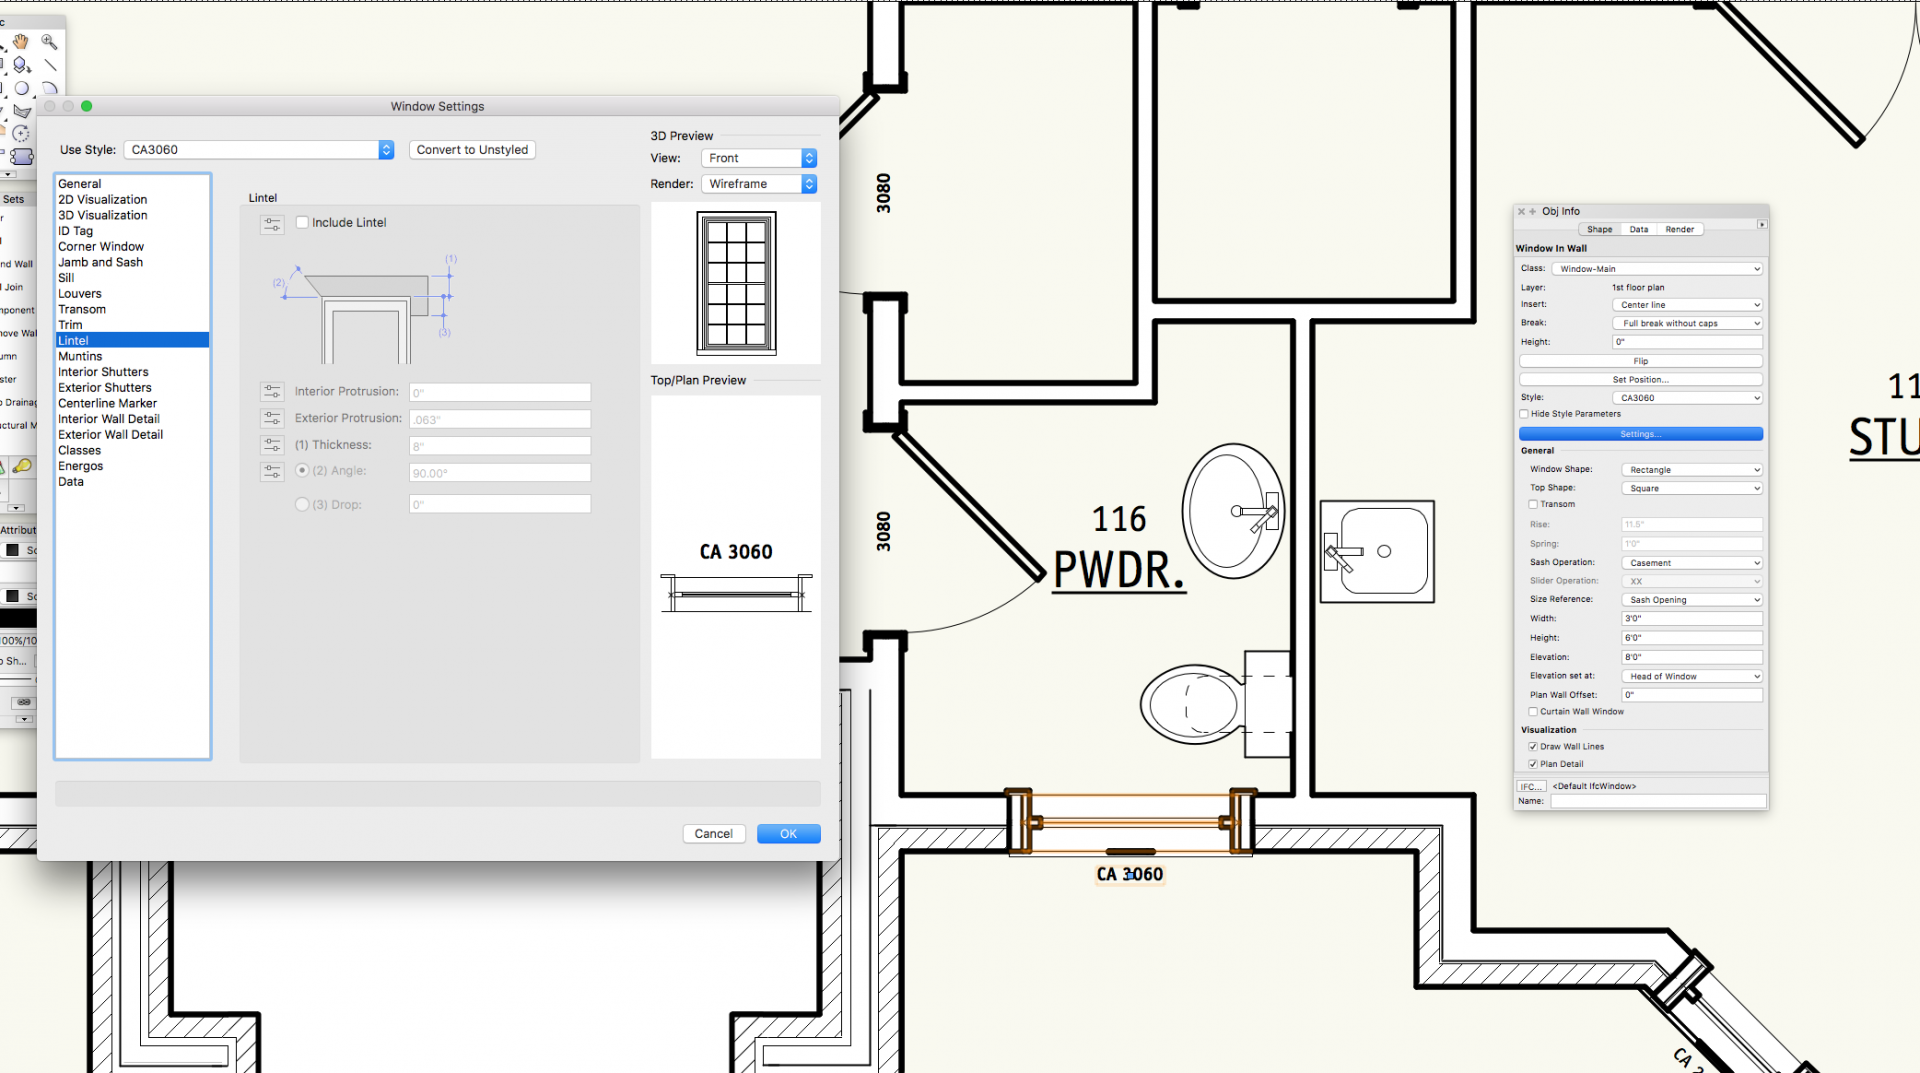Screen dimensions: 1920x1073
Task: Expand the Sash Operation dropdown
Action: (x=1691, y=563)
